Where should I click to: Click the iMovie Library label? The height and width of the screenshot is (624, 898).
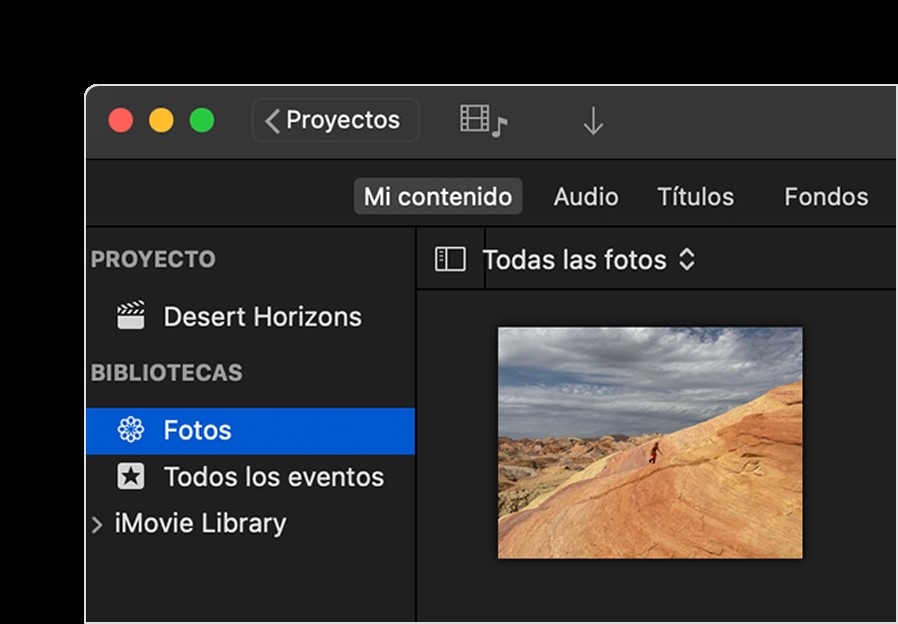pyautogui.click(x=200, y=523)
